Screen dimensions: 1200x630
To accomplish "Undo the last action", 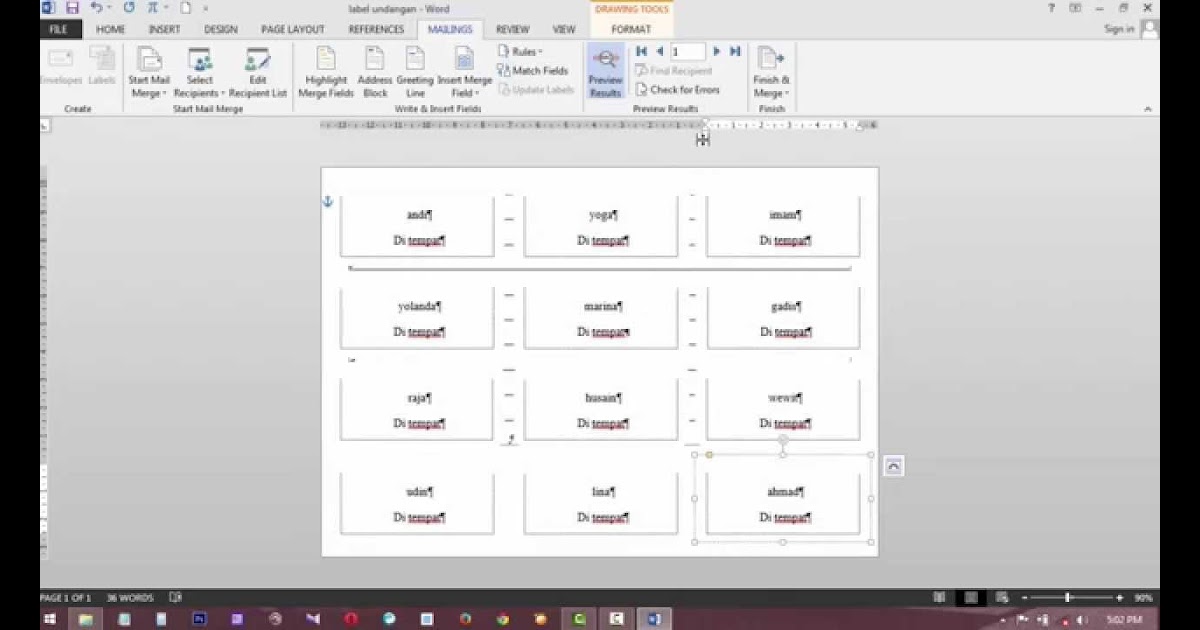I will [x=95, y=7].
